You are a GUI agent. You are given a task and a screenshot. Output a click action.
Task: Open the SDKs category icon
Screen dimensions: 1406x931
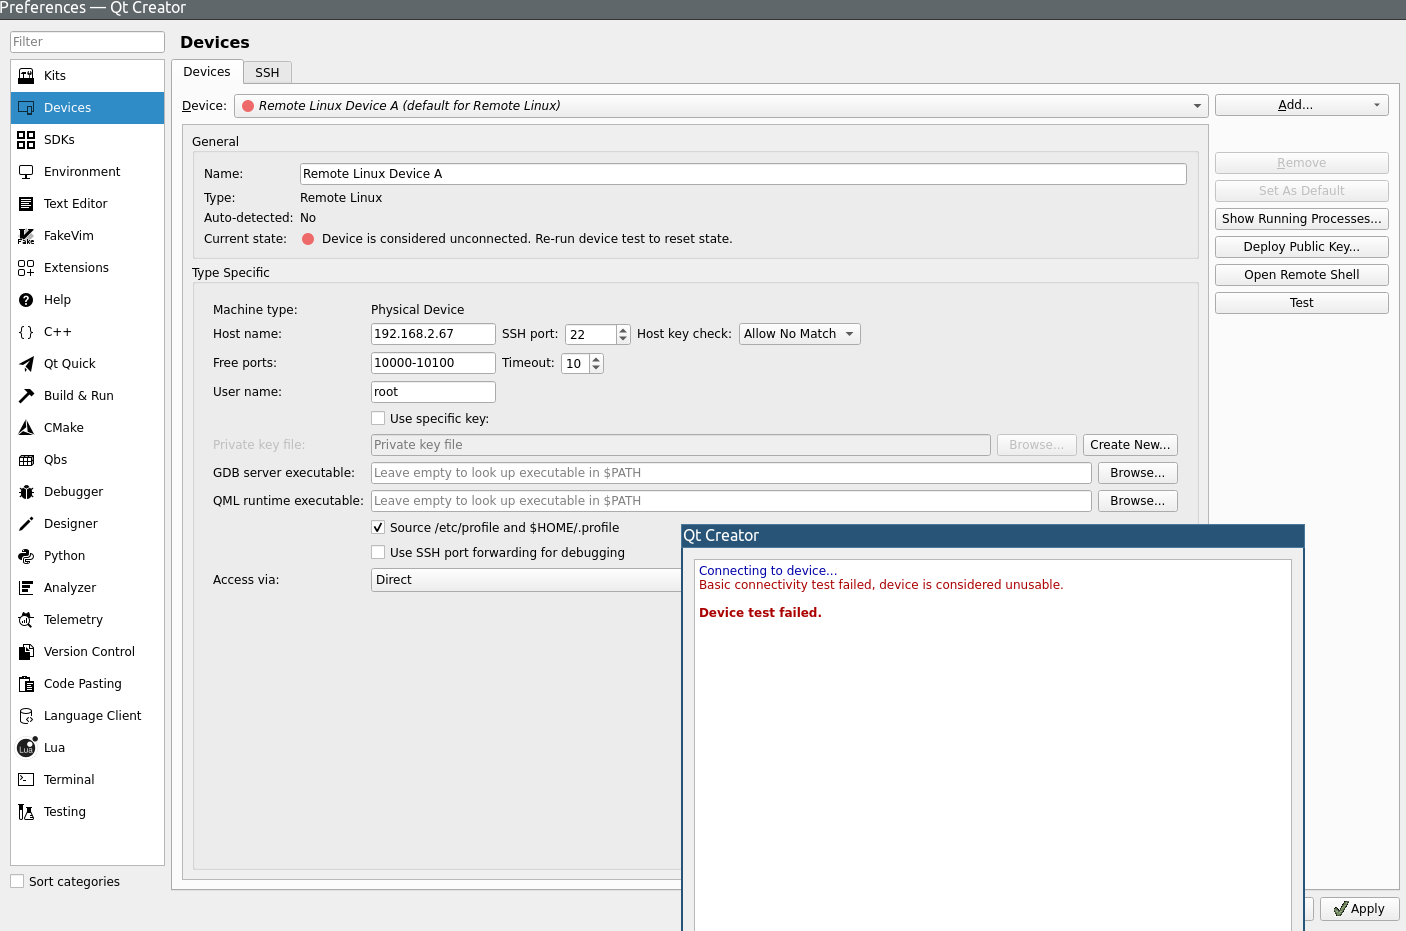(26, 140)
